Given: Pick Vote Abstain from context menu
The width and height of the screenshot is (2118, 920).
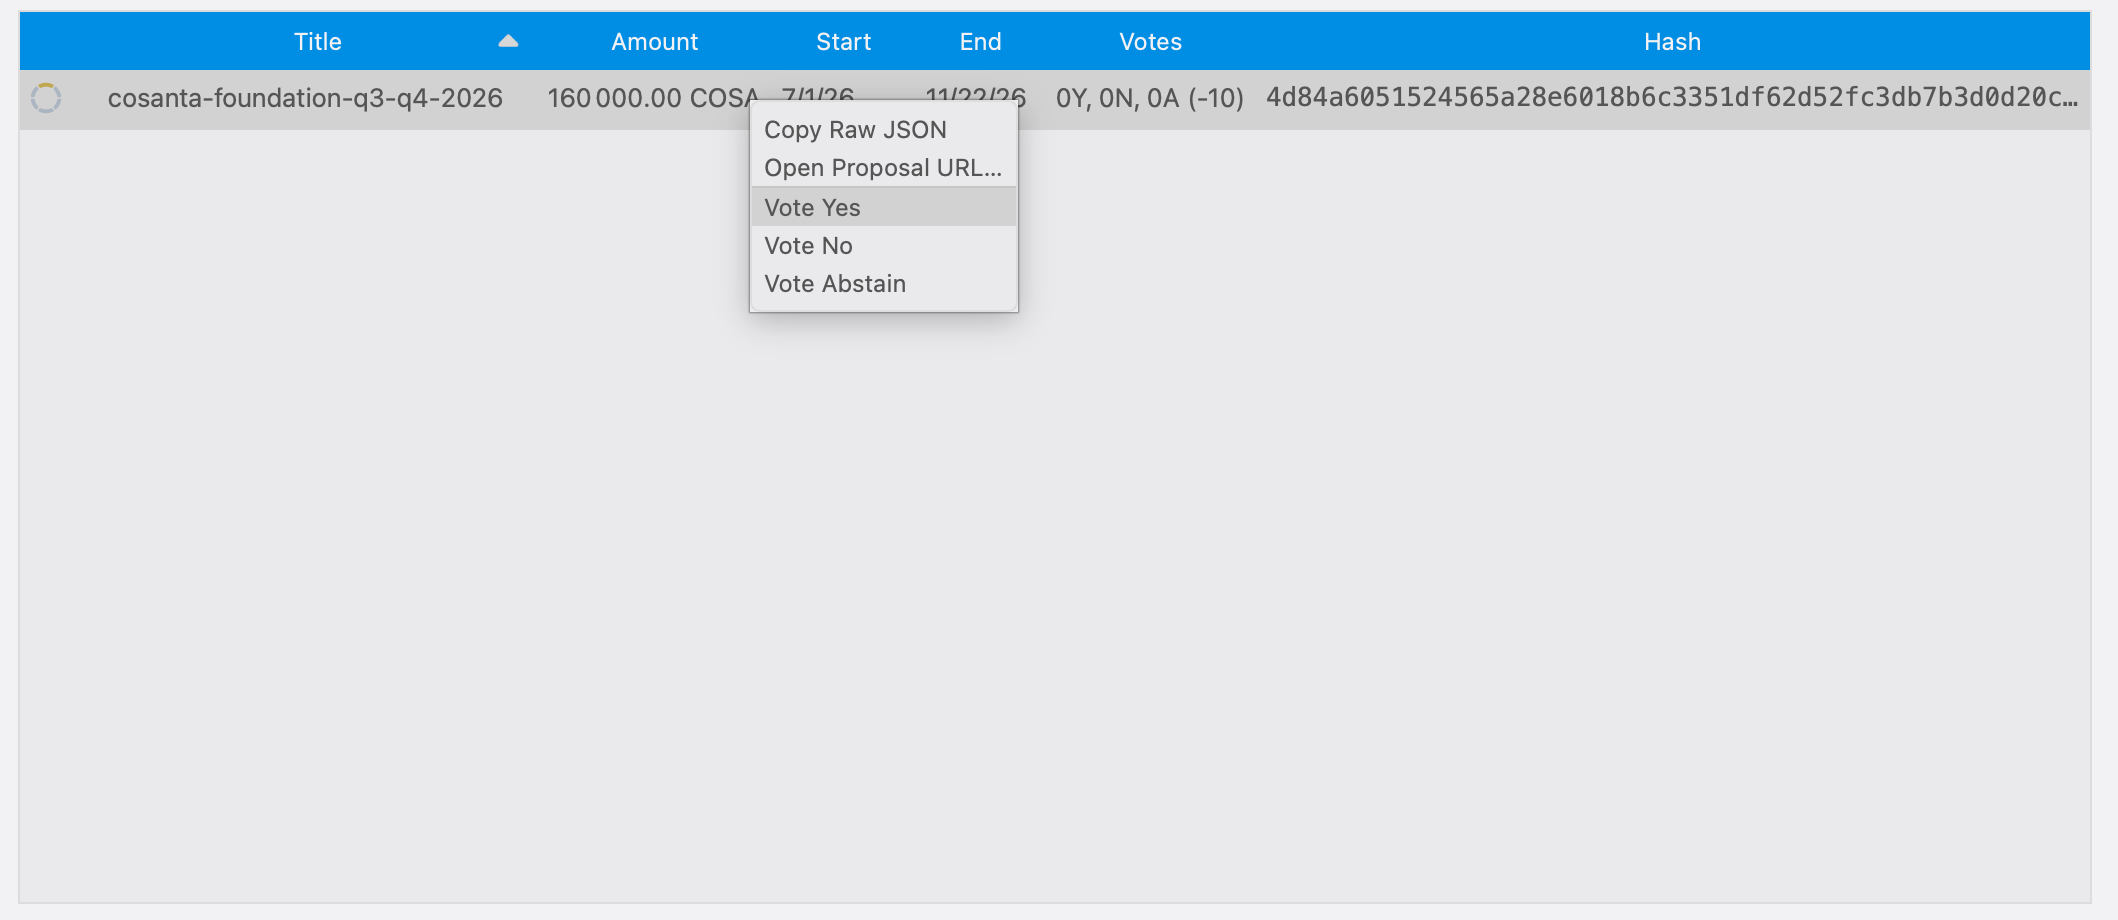Looking at the screenshot, I should (884, 284).
